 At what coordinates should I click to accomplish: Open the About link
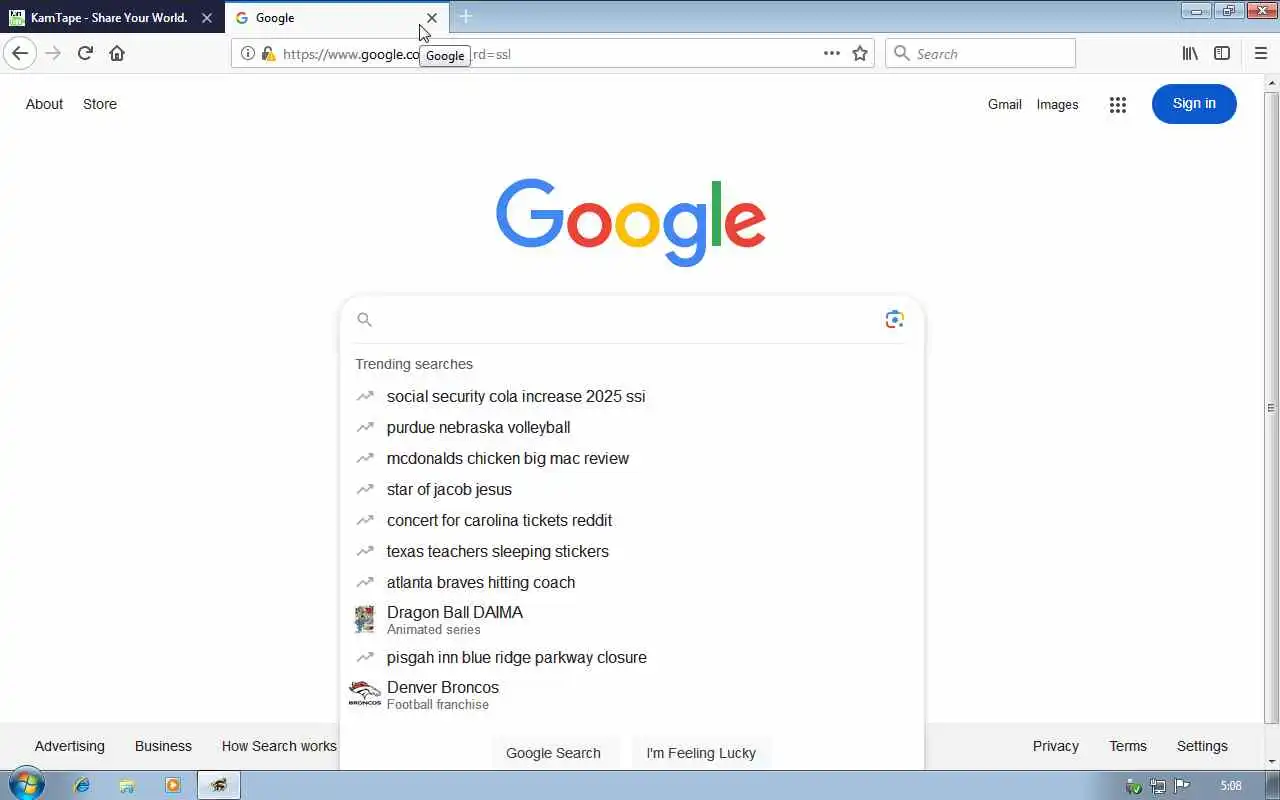click(44, 104)
